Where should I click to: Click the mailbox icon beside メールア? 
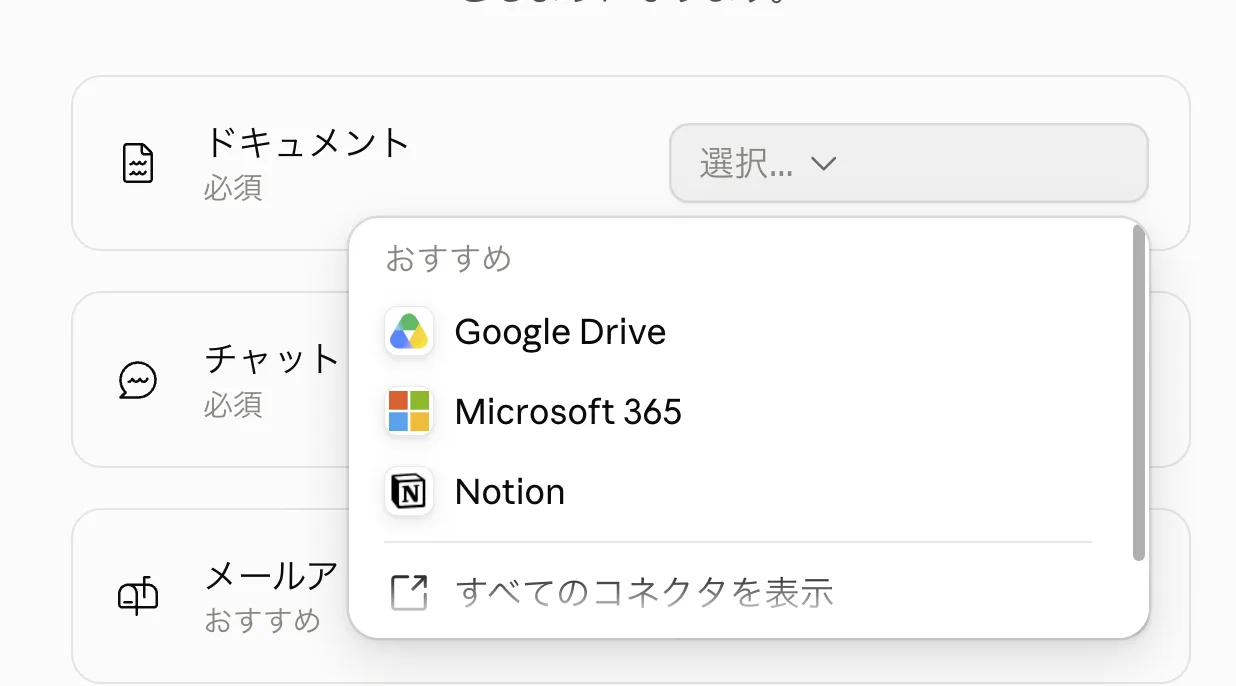point(138,596)
